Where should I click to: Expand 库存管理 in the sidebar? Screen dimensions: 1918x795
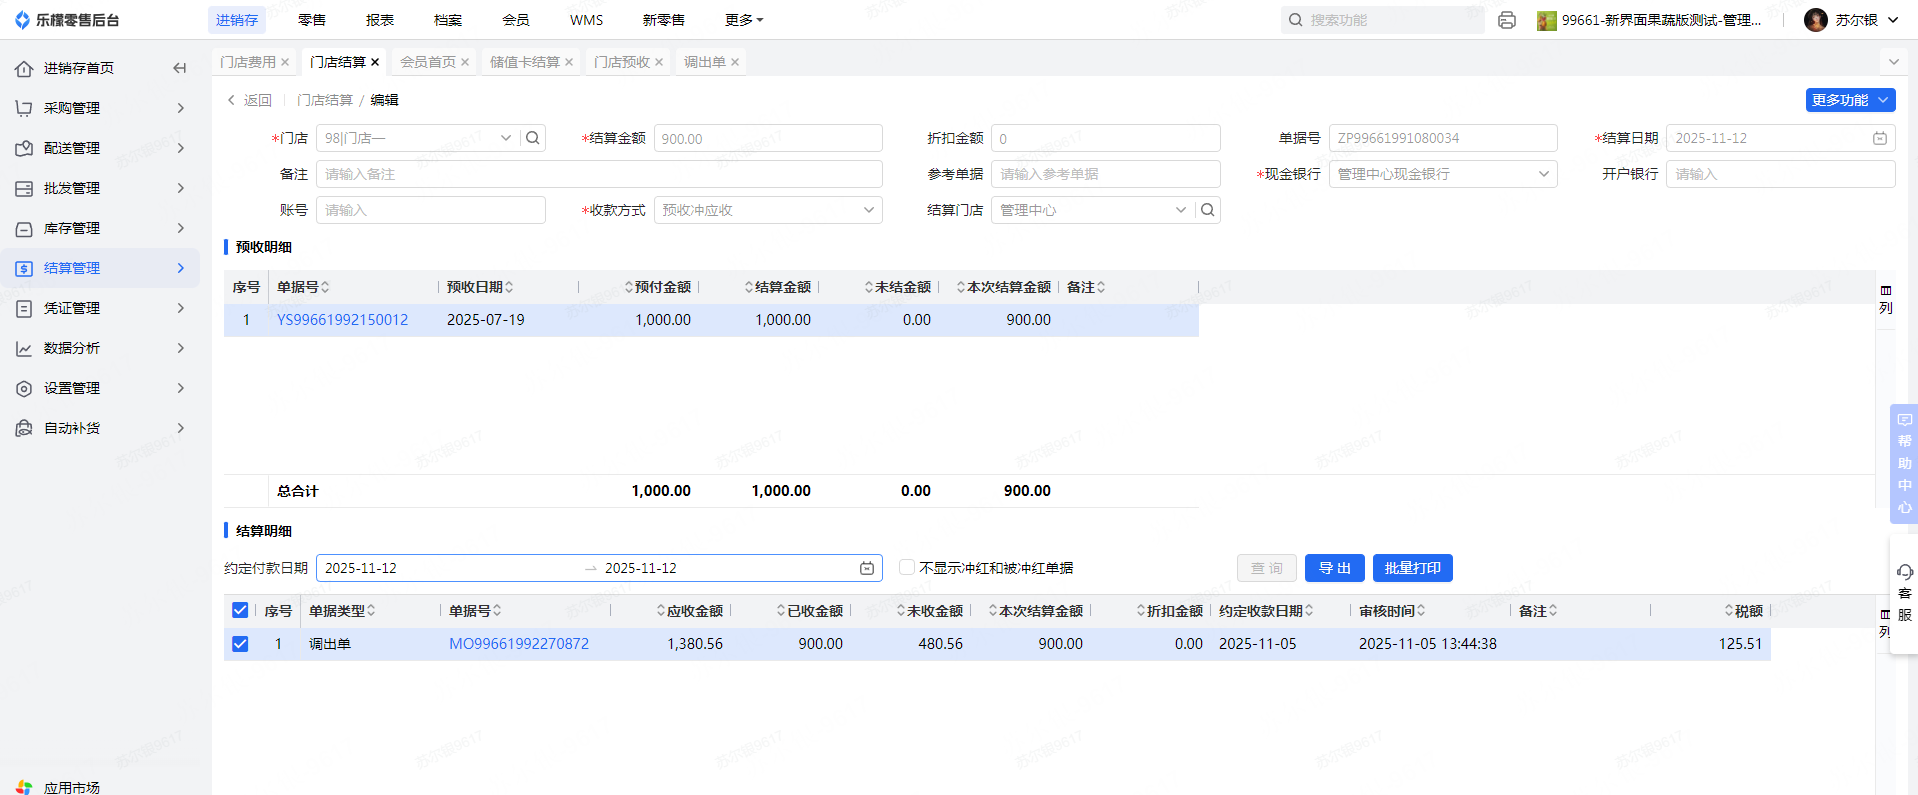tap(100, 228)
